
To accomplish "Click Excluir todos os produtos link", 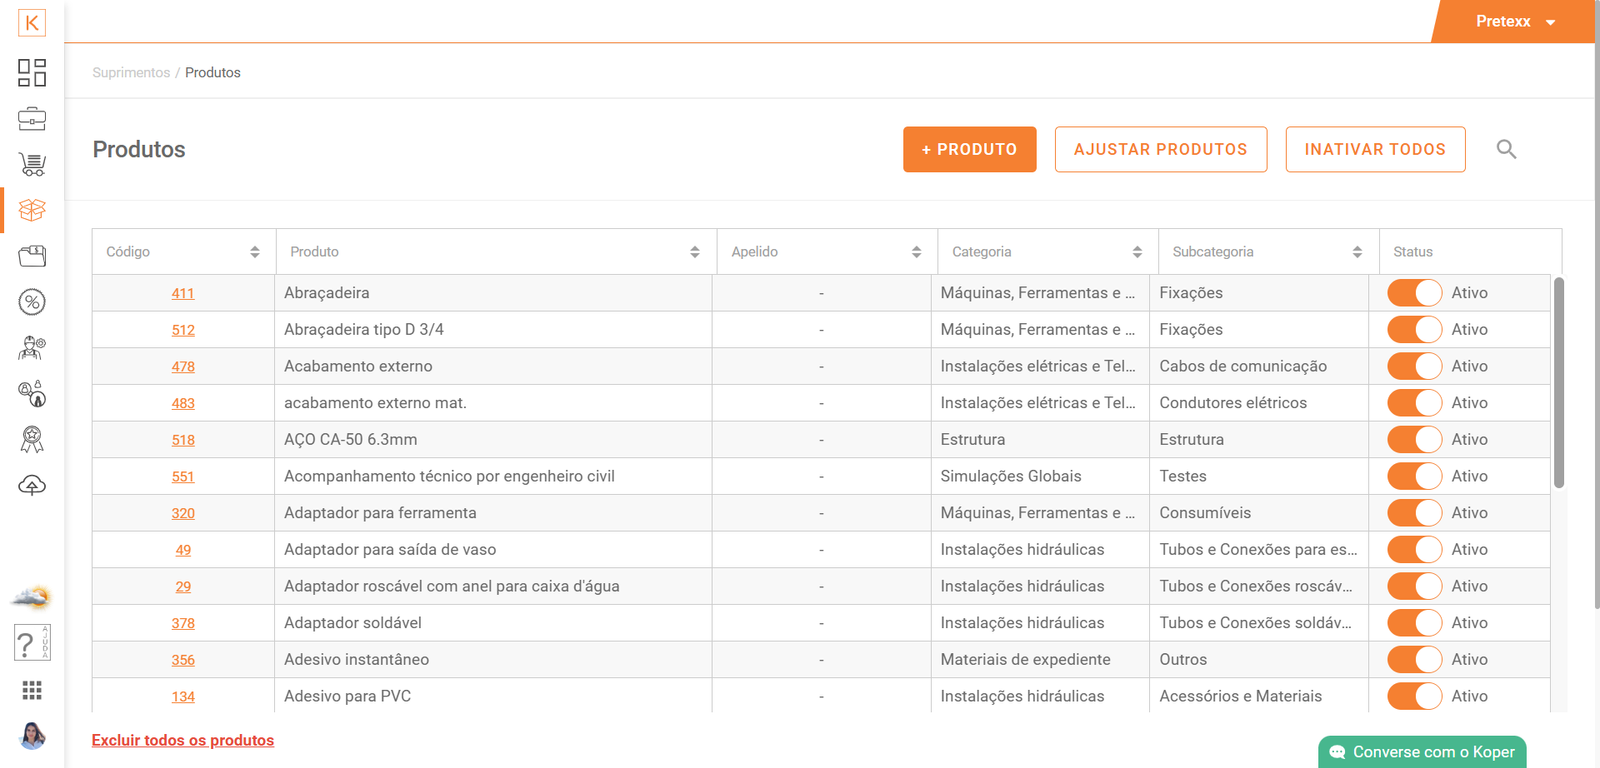I will pyautogui.click(x=183, y=740).
